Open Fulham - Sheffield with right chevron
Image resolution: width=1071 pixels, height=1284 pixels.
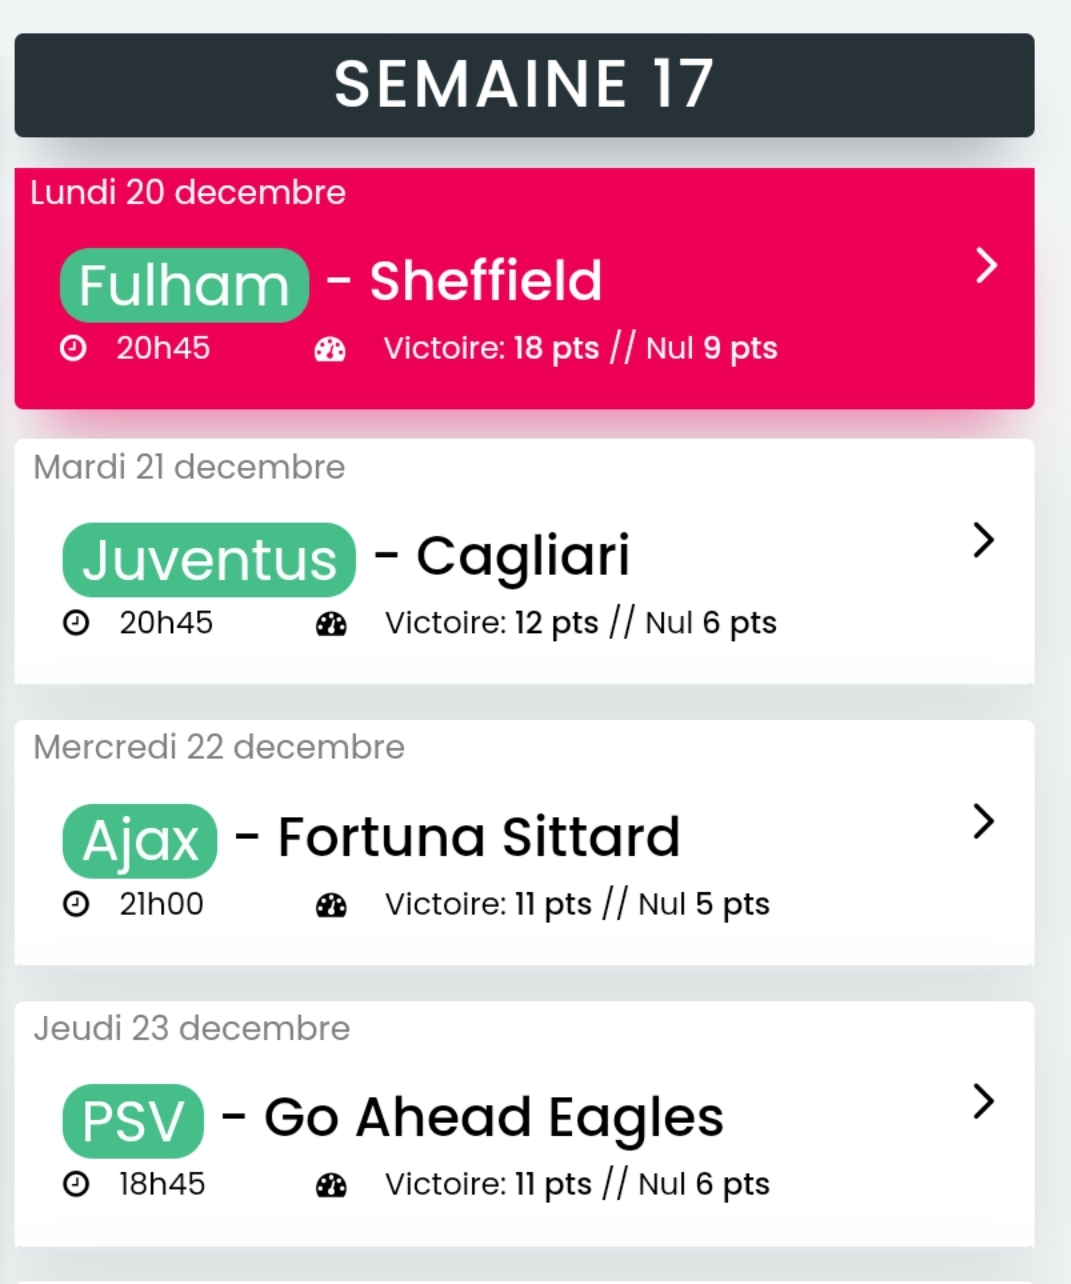(x=986, y=265)
